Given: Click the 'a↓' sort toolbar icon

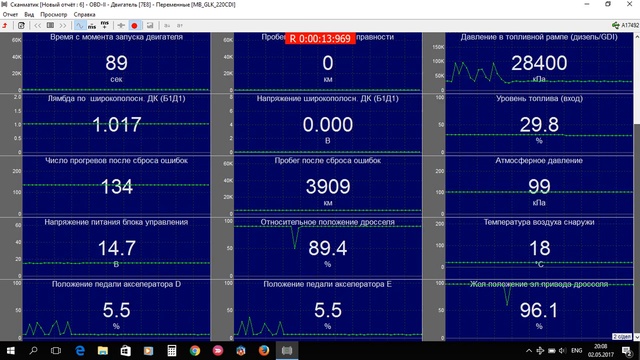Looking at the screenshot, I should [167, 26].
